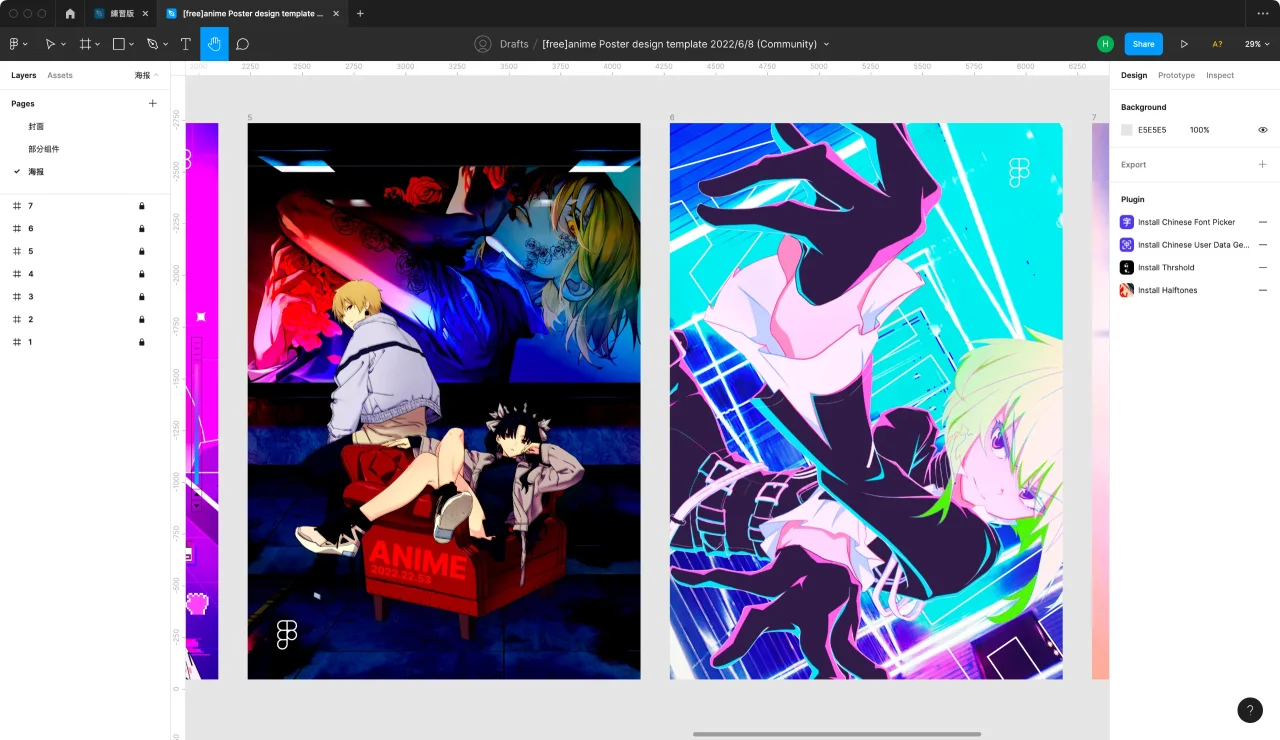Open the 部分组件 page

(44, 149)
